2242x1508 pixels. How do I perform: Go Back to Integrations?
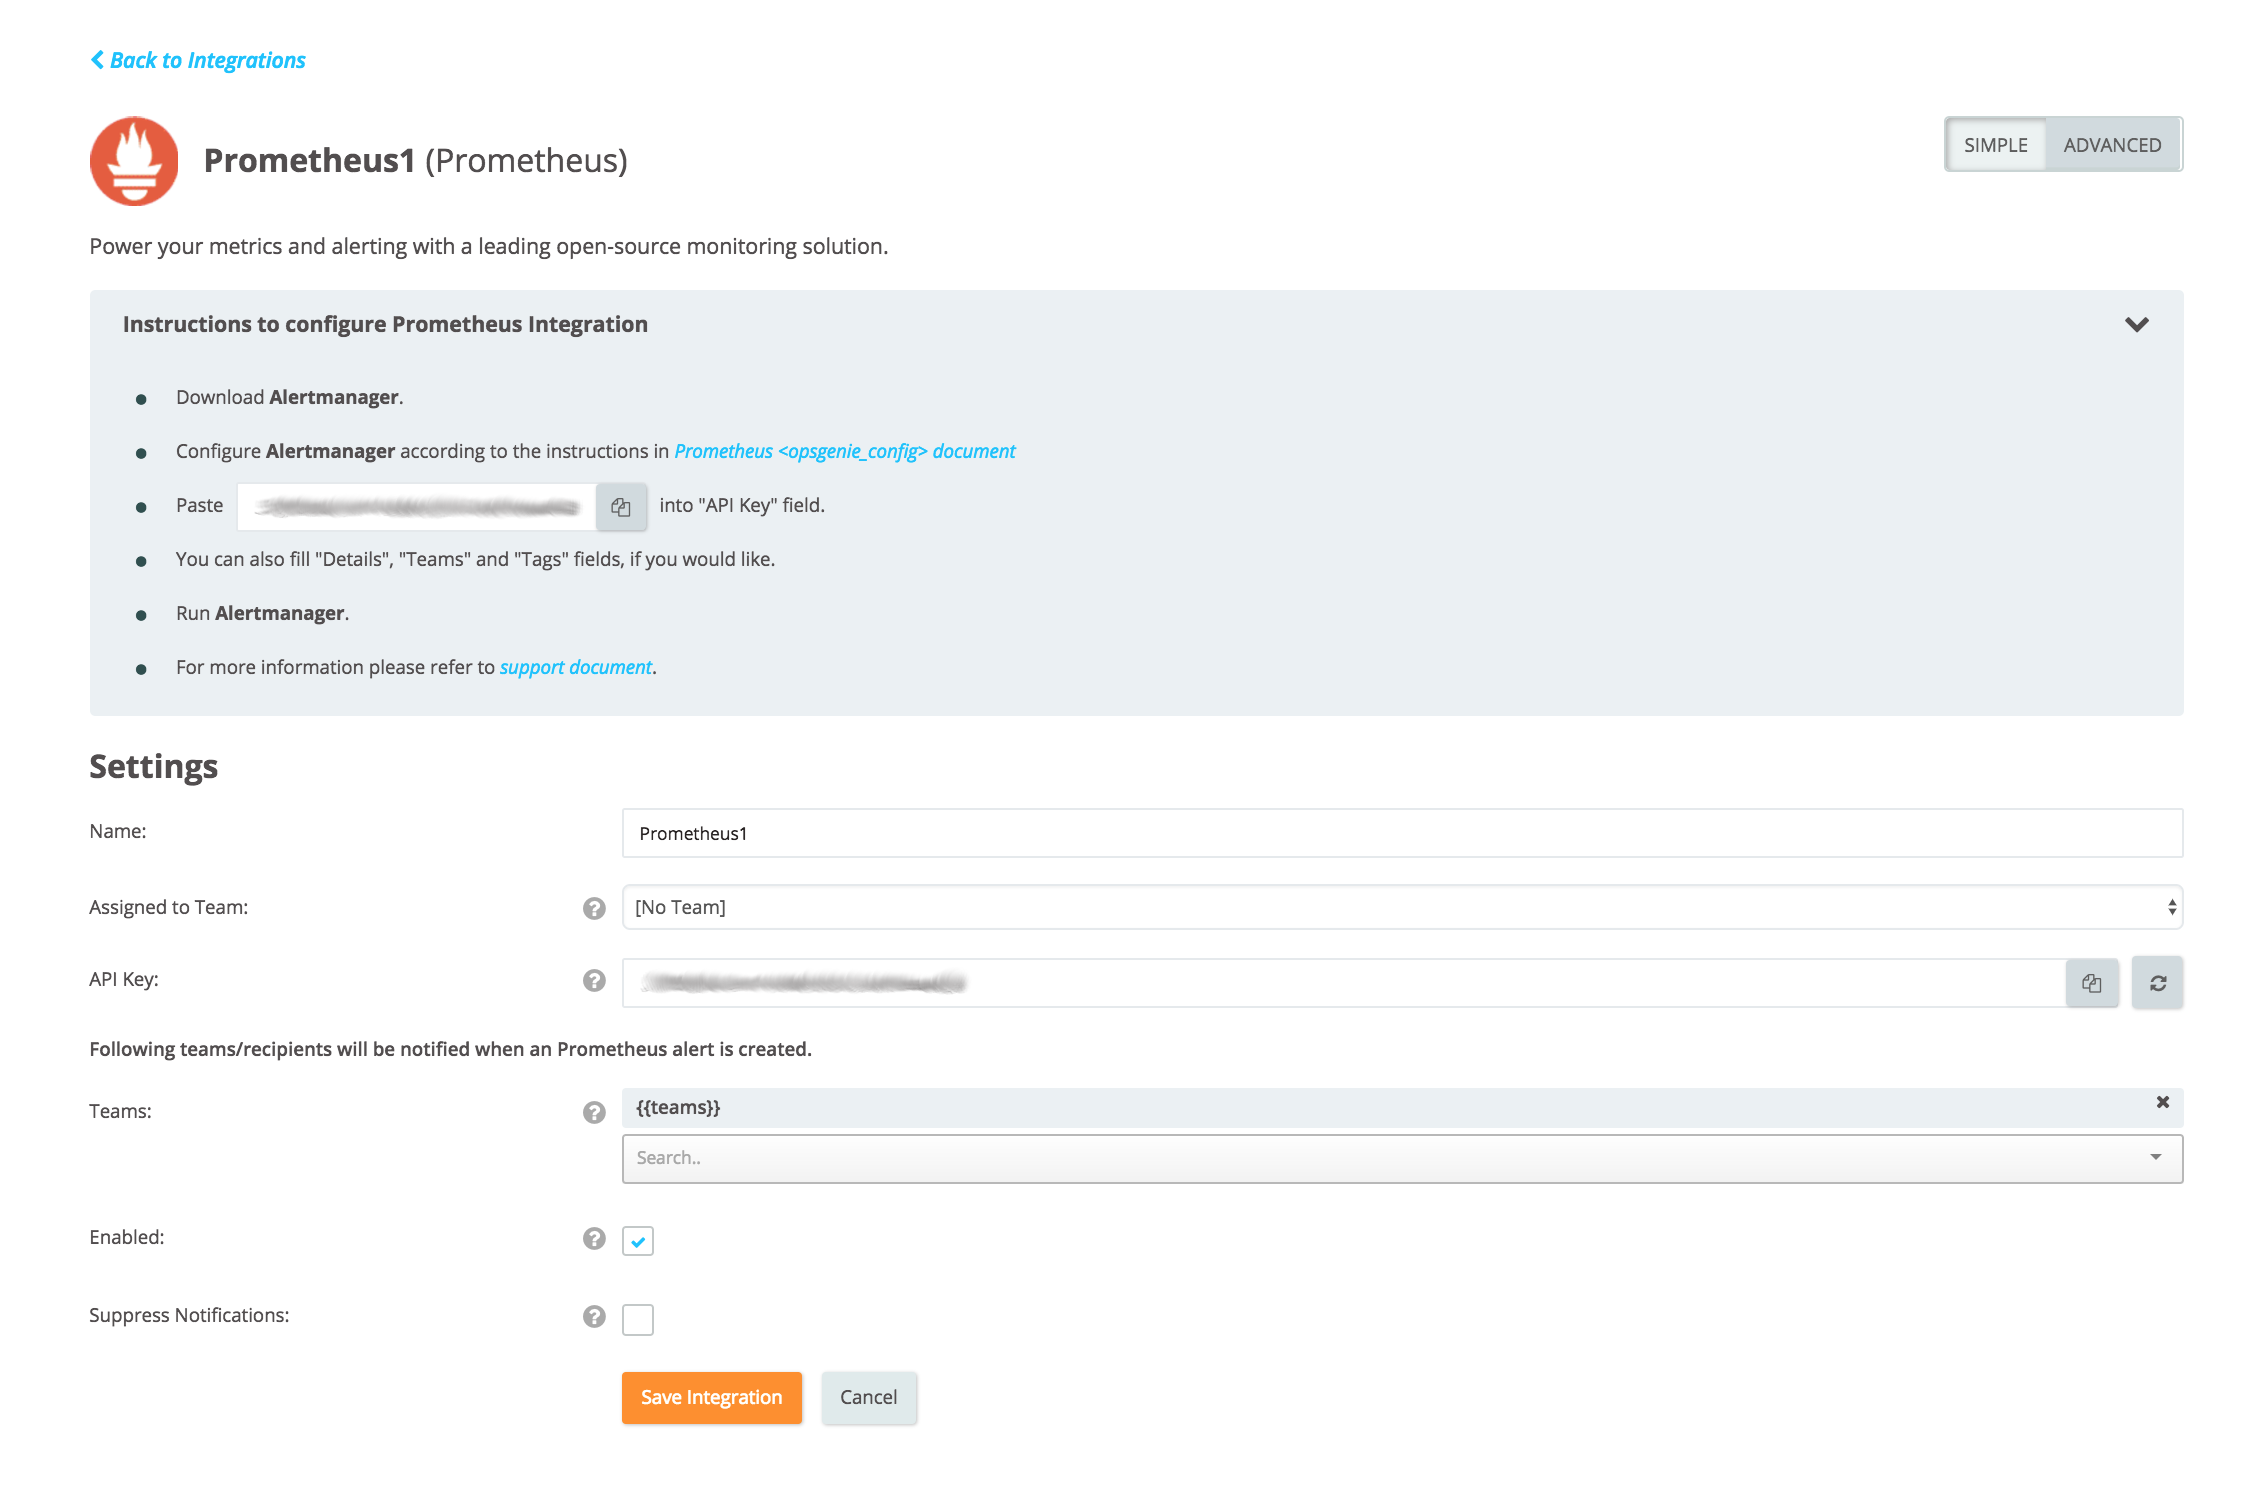point(198,60)
